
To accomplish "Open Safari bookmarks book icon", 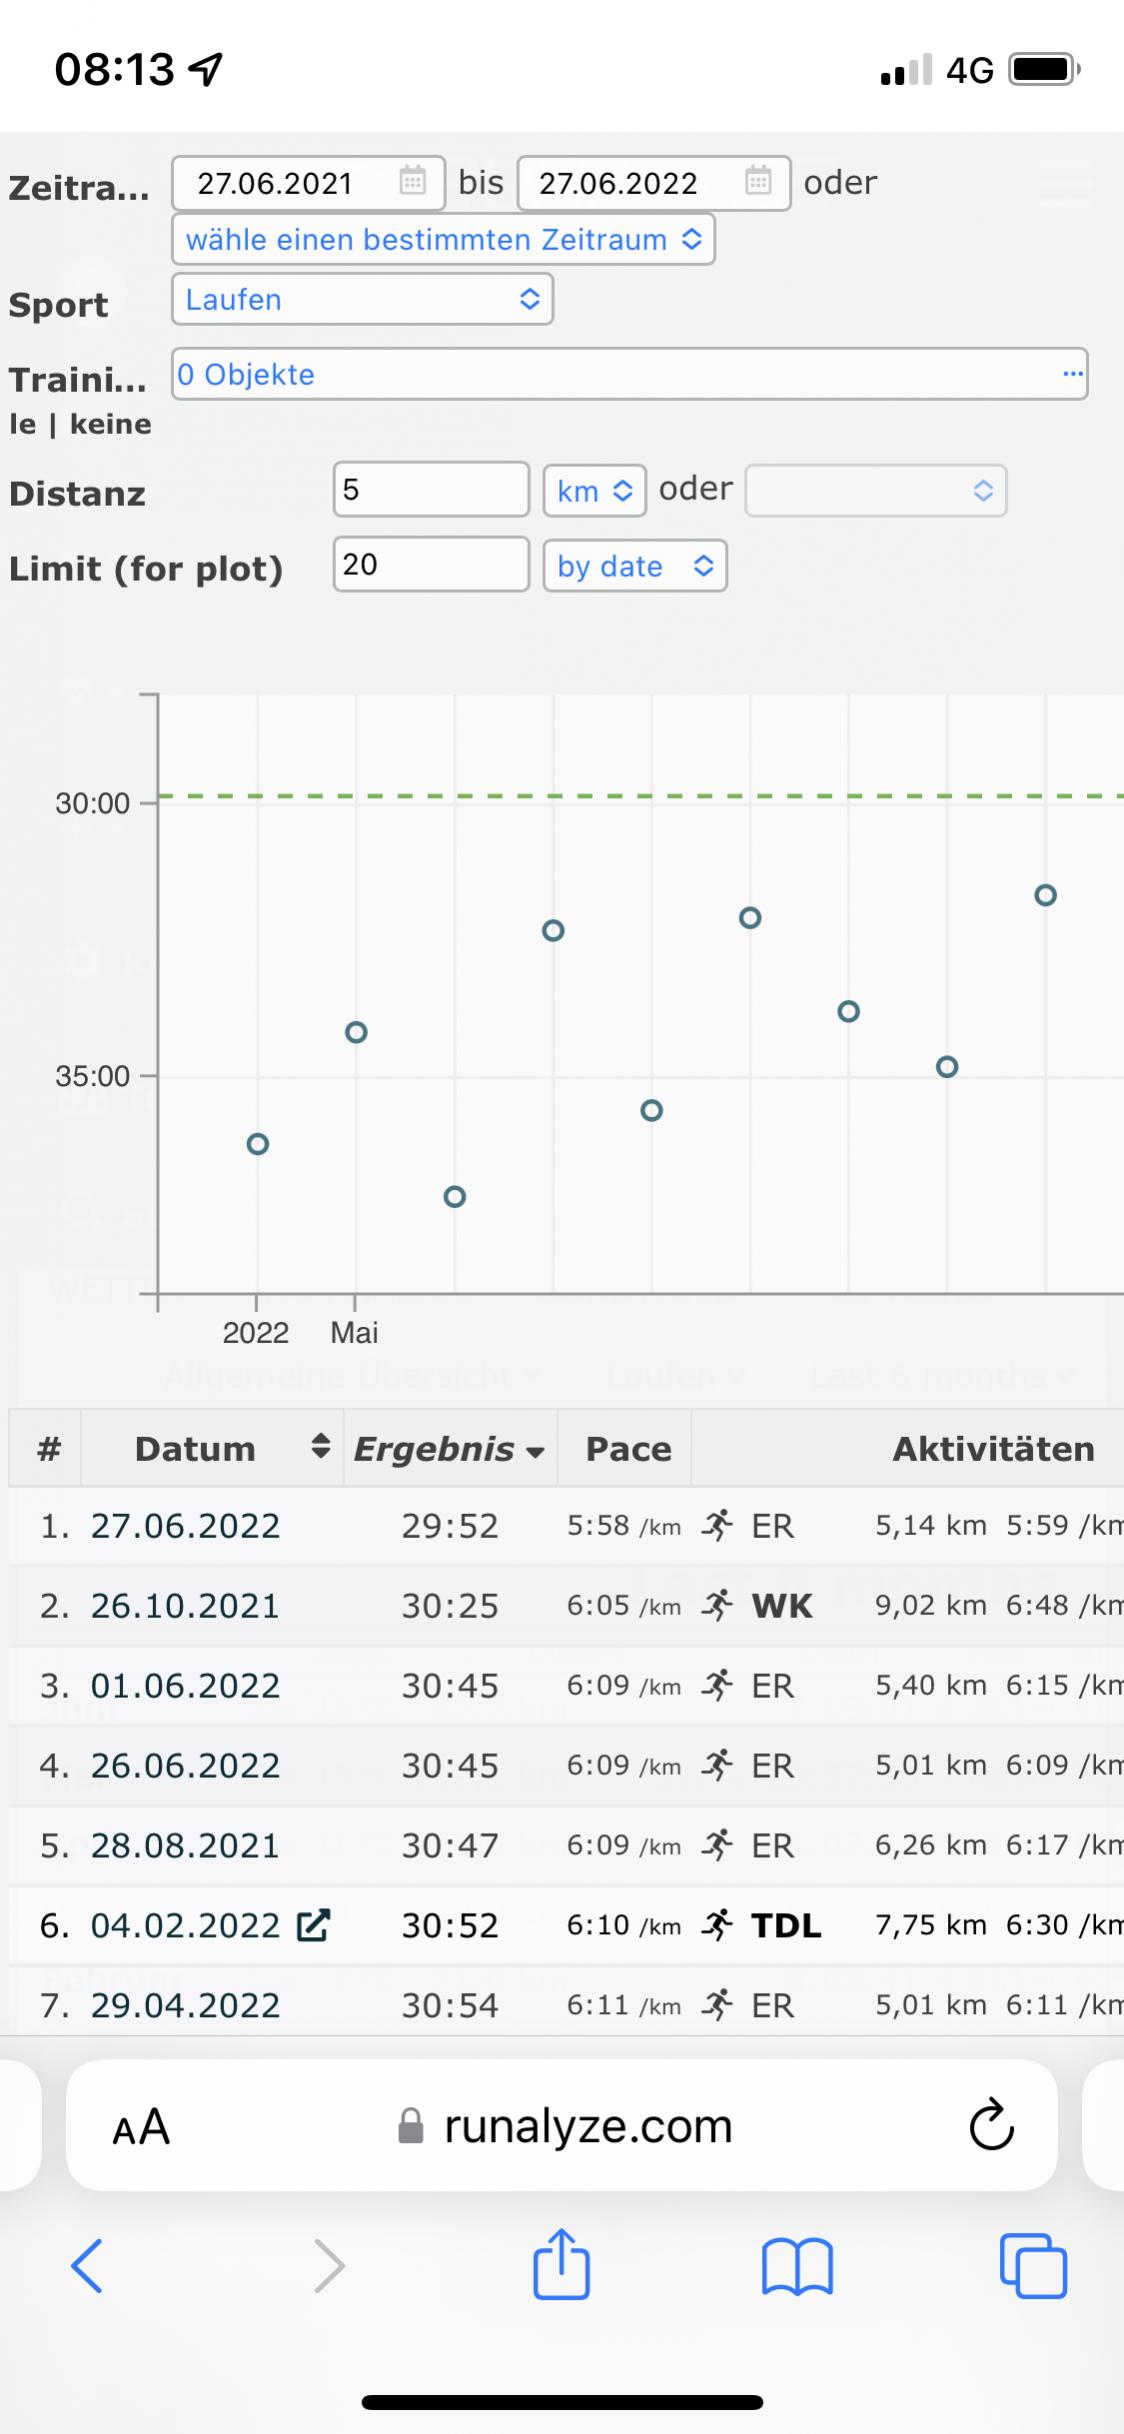I will click(x=796, y=2265).
